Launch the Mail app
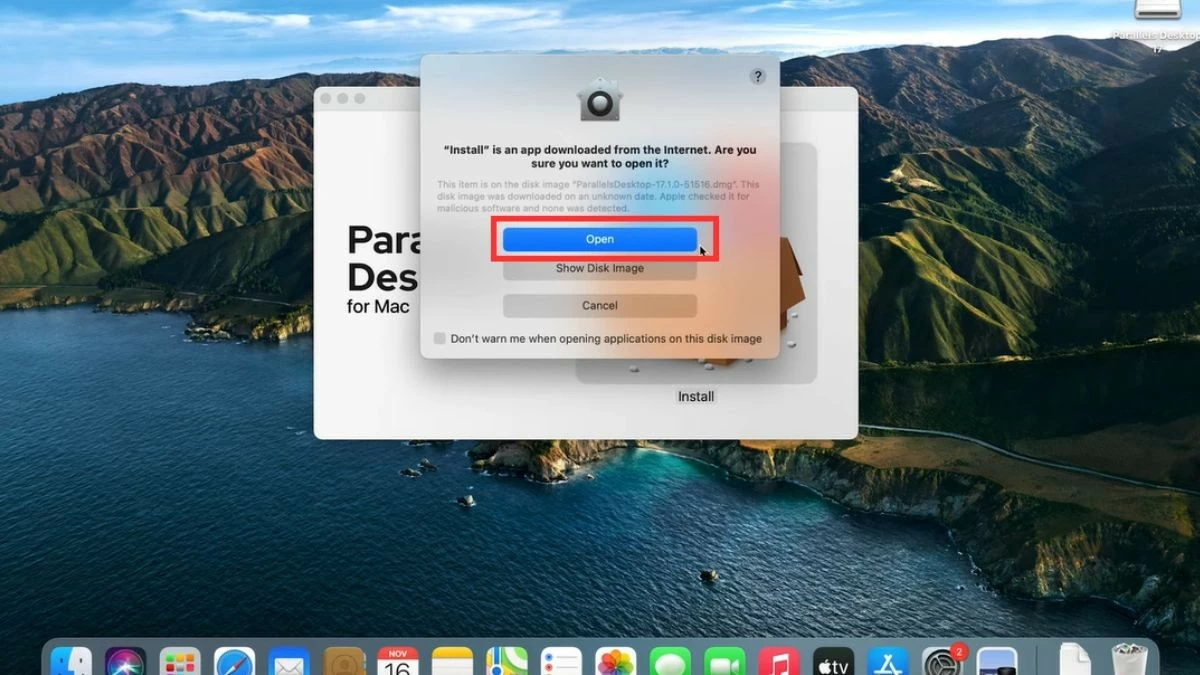The height and width of the screenshot is (675, 1200). coord(287,660)
